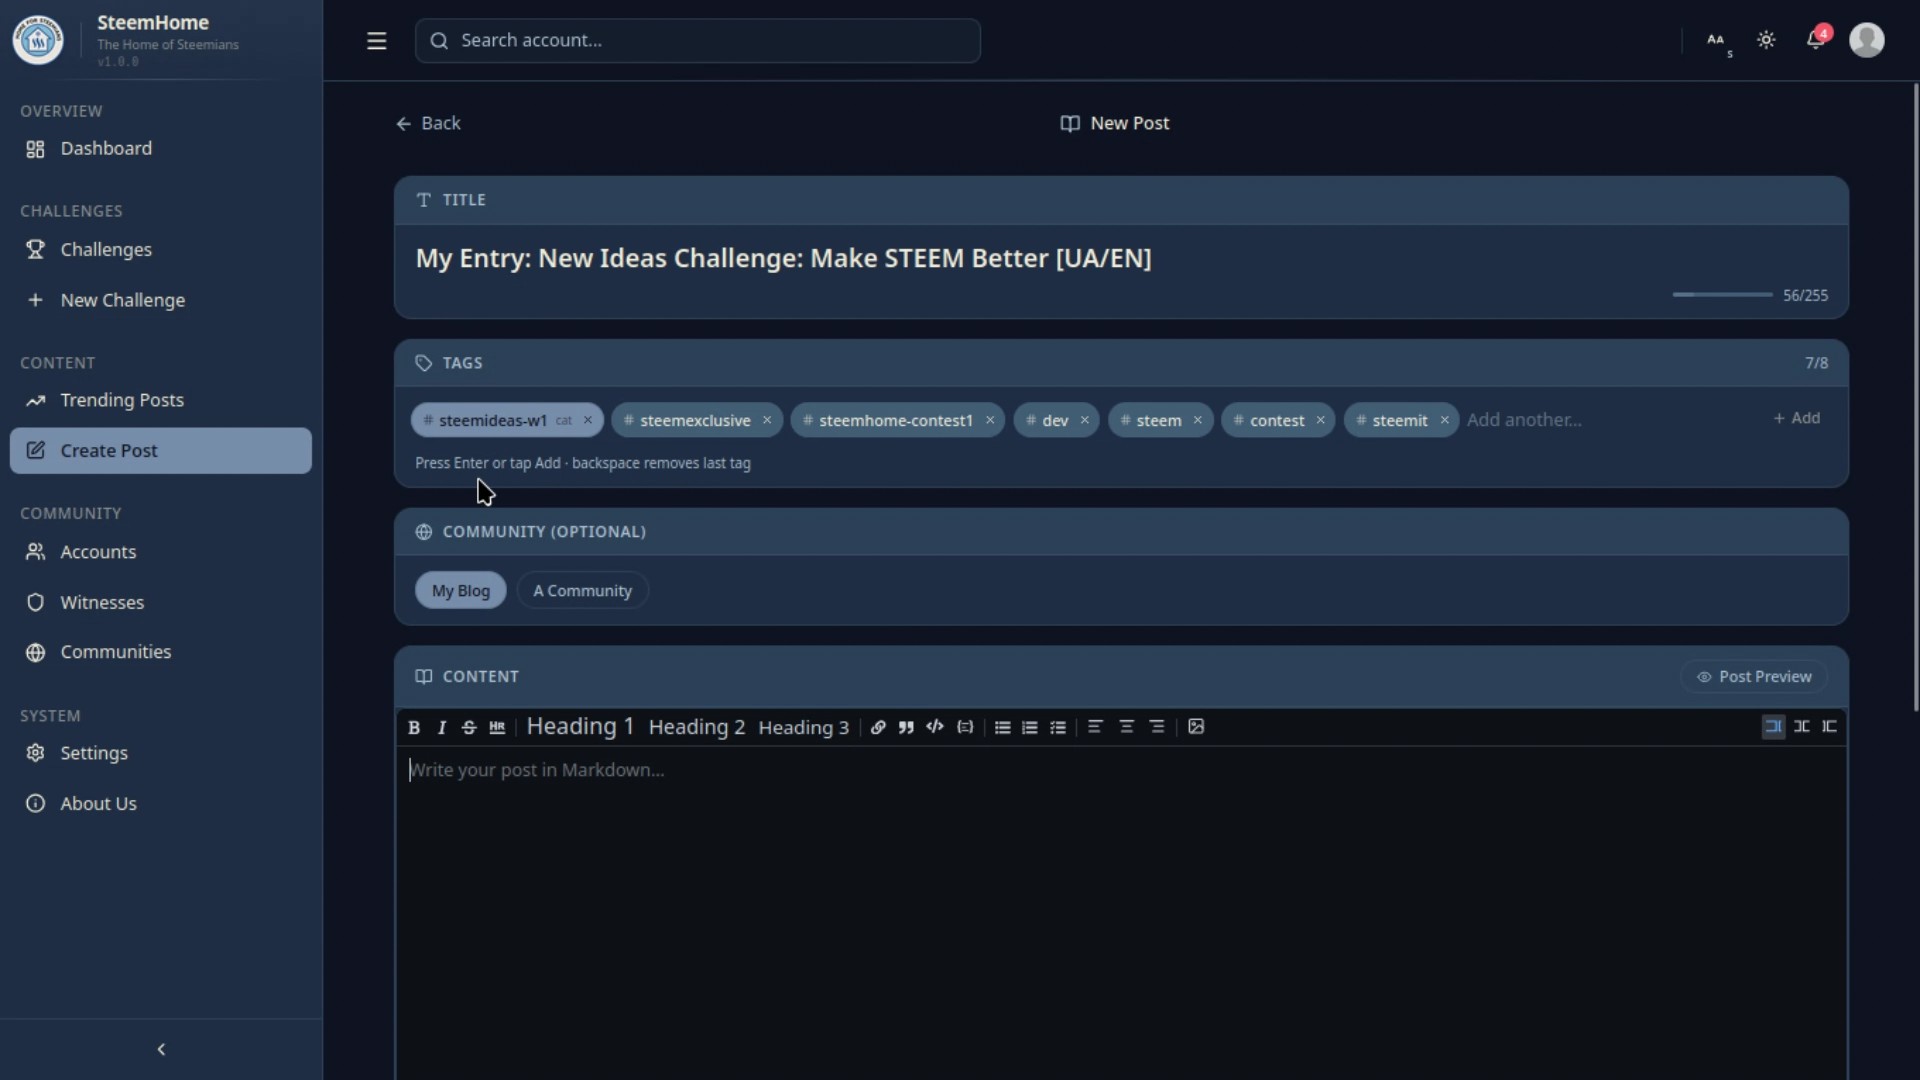Image resolution: width=1920 pixels, height=1080 pixels.
Task: Toggle the hamburger sidebar menu
Action: point(377,41)
